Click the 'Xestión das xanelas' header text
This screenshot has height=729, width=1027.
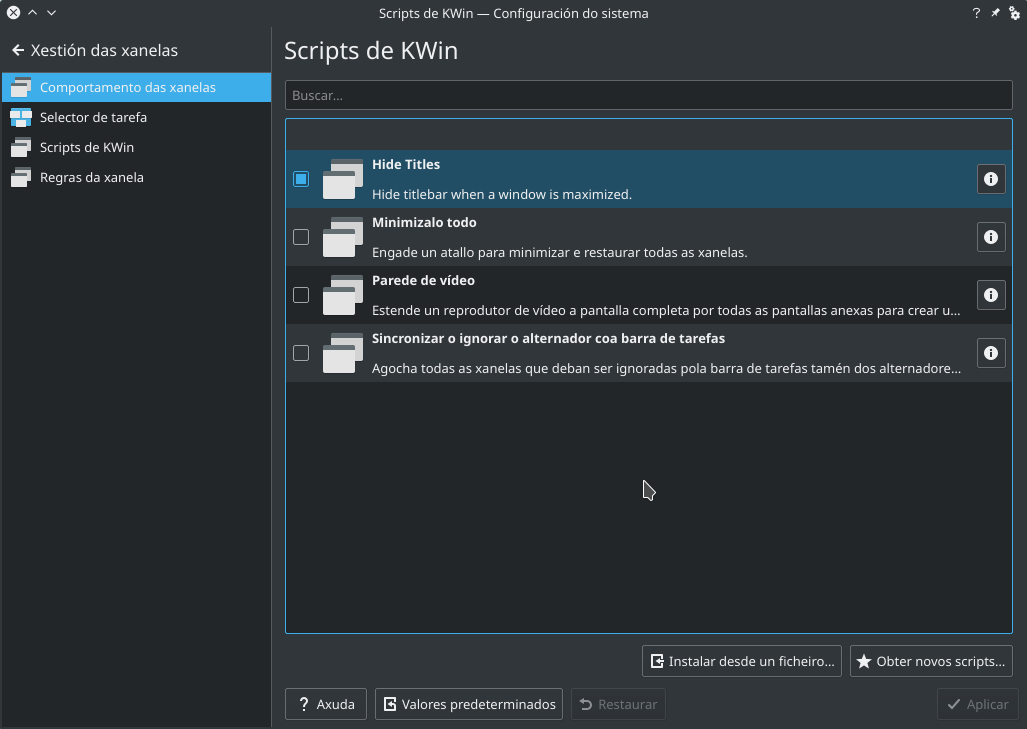104,50
